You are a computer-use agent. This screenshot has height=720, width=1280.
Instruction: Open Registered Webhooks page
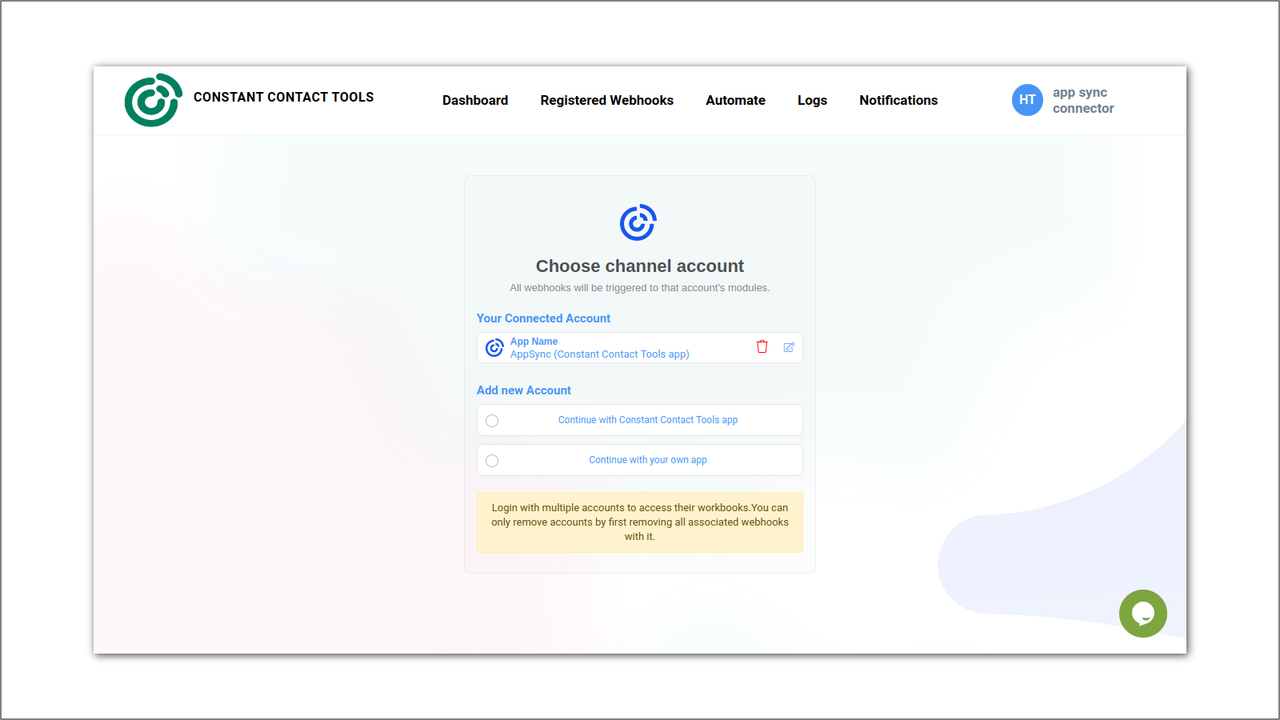coord(607,100)
